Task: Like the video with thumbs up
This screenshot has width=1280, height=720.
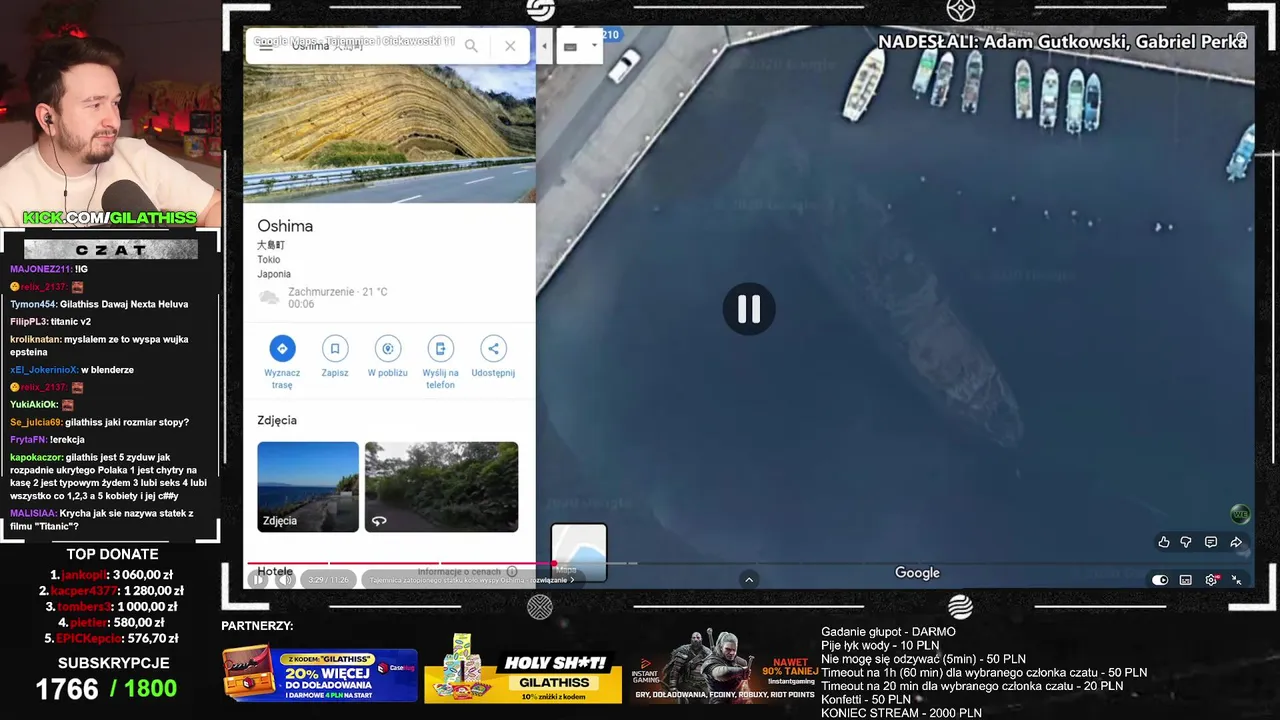Action: pyautogui.click(x=1164, y=542)
